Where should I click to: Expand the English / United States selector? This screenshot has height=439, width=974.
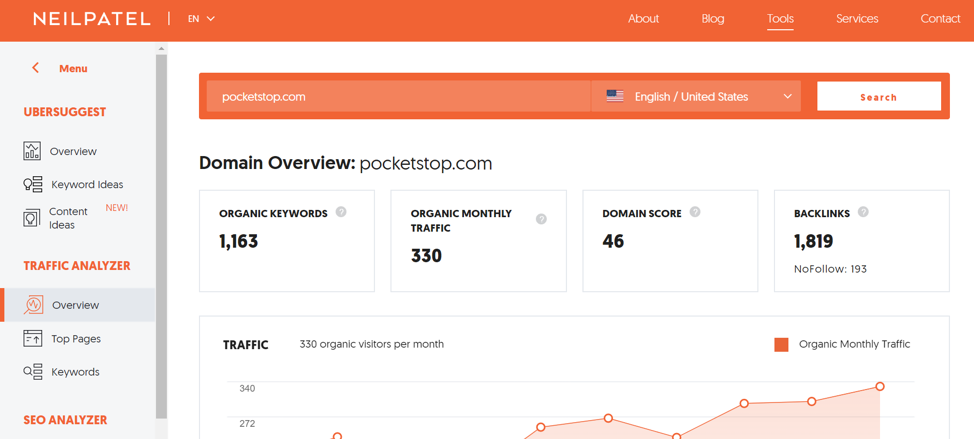pyautogui.click(x=696, y=97)
